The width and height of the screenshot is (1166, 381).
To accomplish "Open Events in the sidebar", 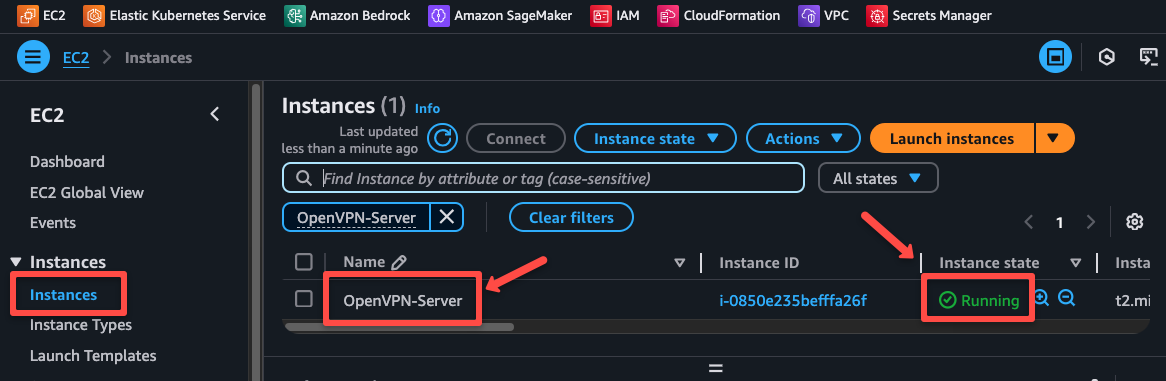I will (x=53, y=222).
